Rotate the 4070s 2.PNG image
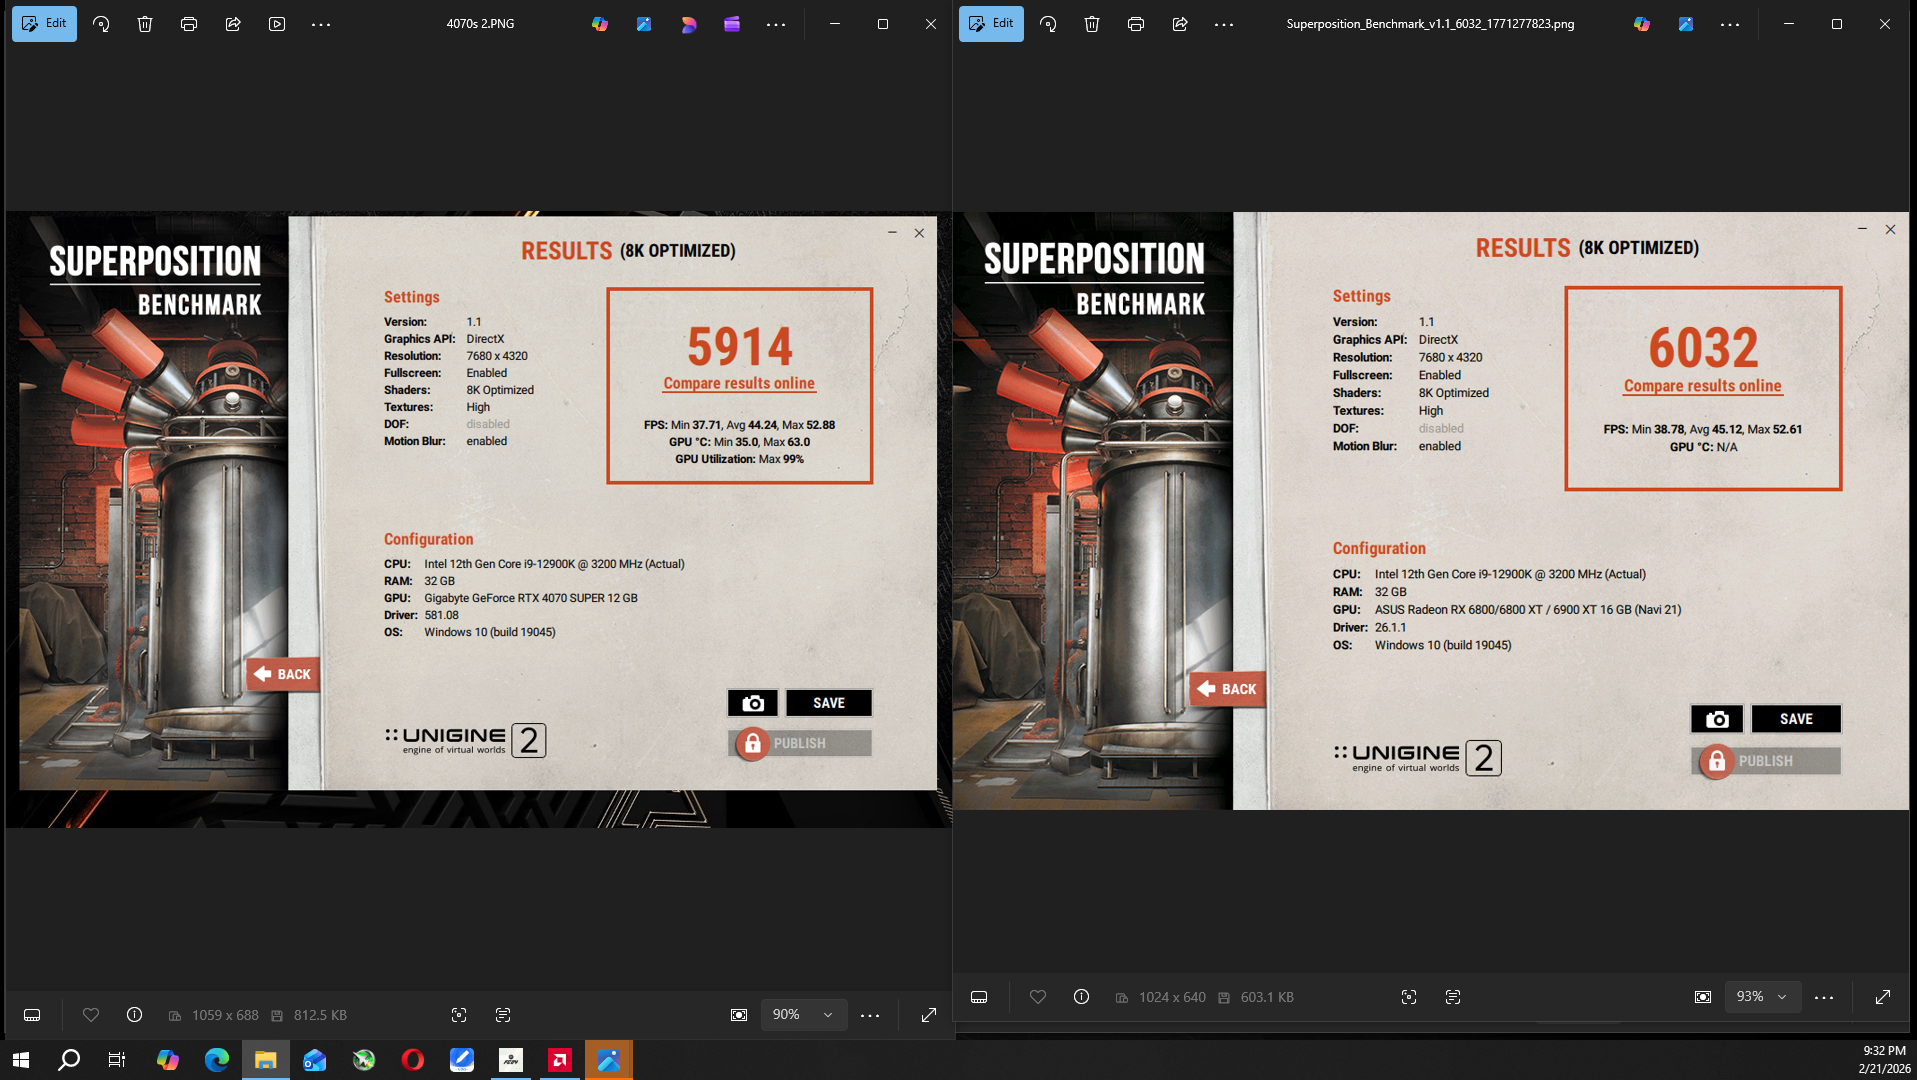 [x=101, y=24]
